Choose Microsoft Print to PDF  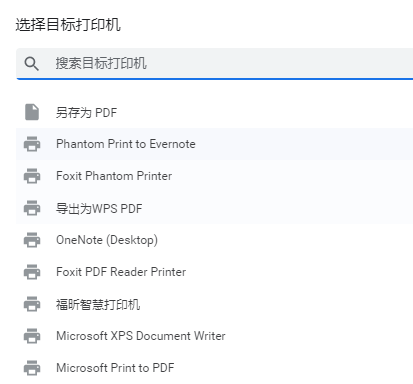(215, 368)
